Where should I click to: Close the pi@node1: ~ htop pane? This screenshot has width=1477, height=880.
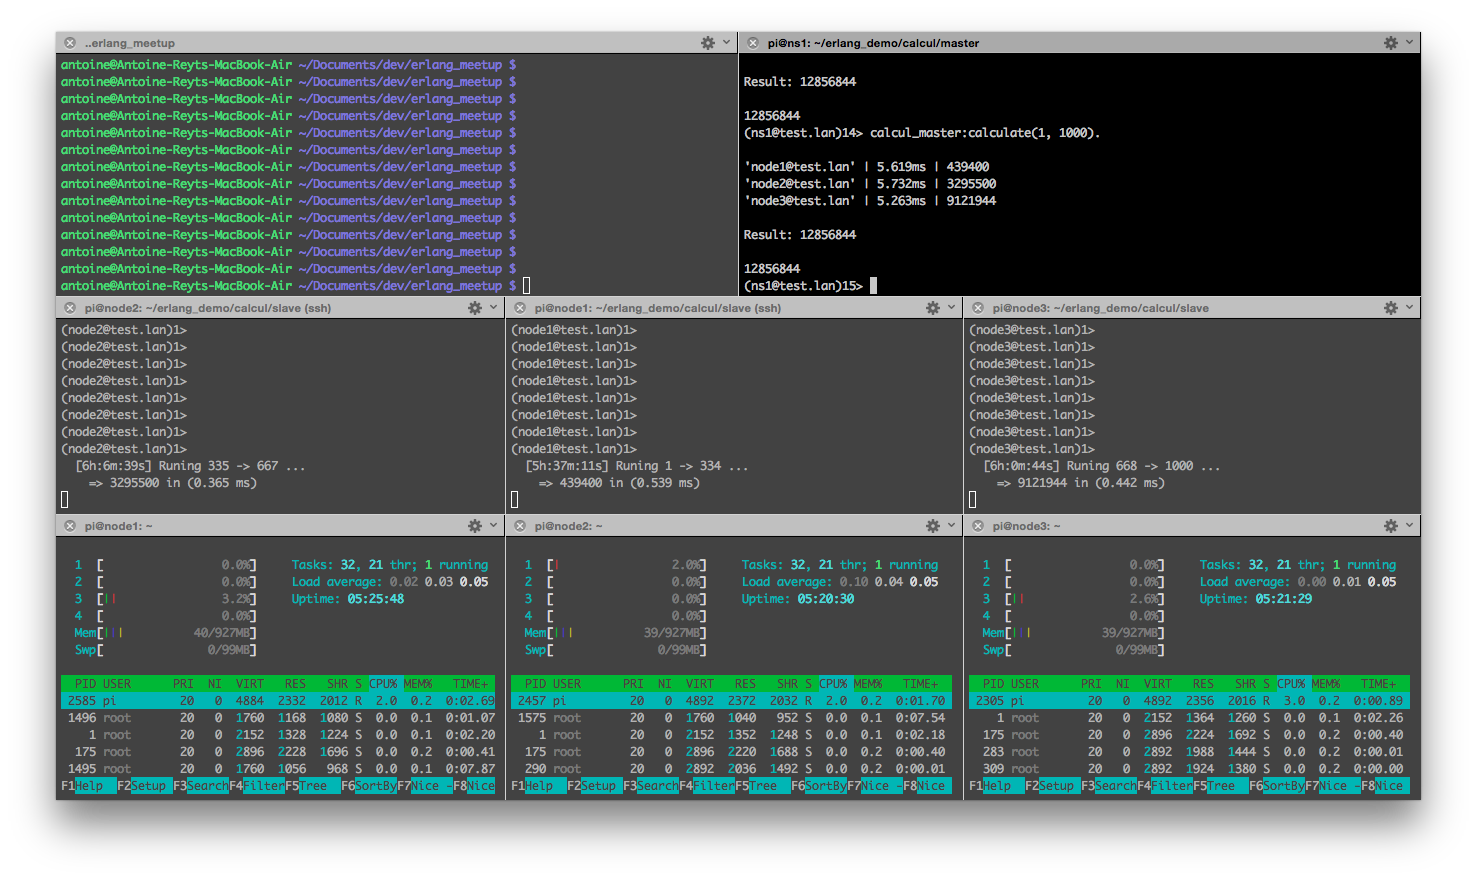(x=70, y=526)
